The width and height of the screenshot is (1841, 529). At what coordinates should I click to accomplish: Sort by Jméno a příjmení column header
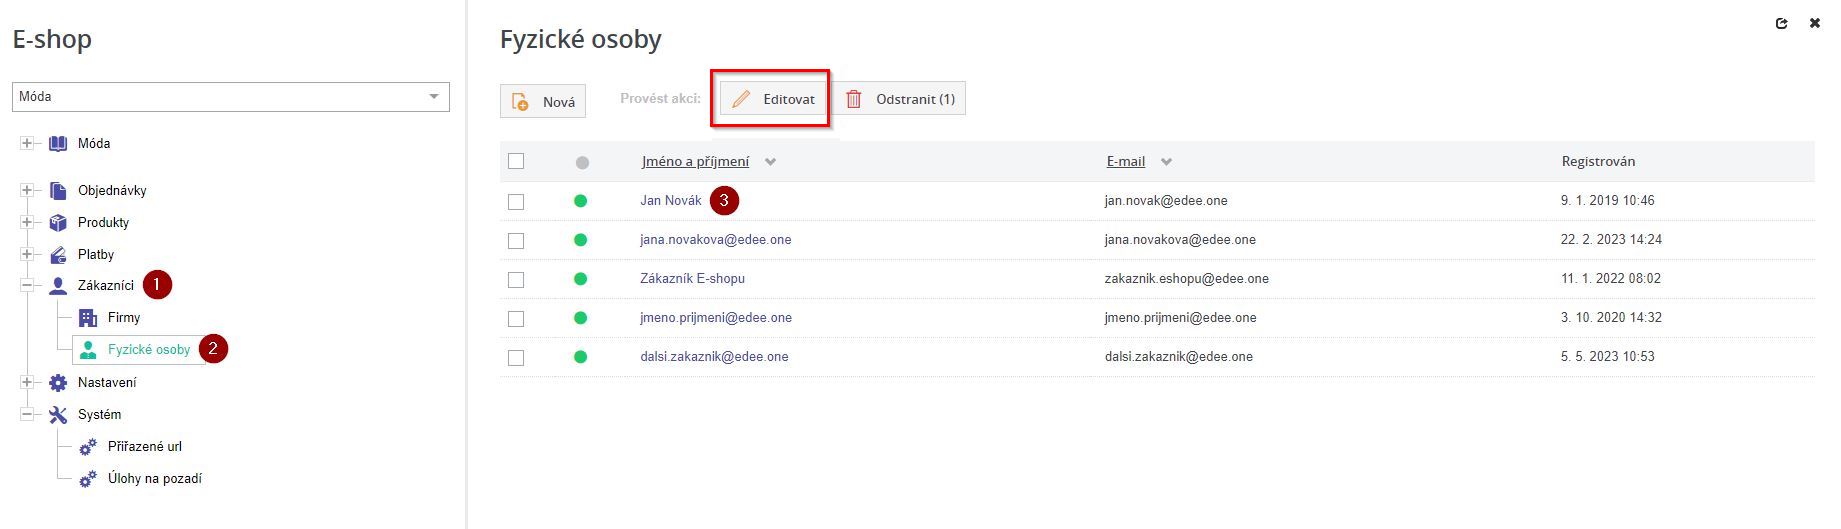(695, 162)
